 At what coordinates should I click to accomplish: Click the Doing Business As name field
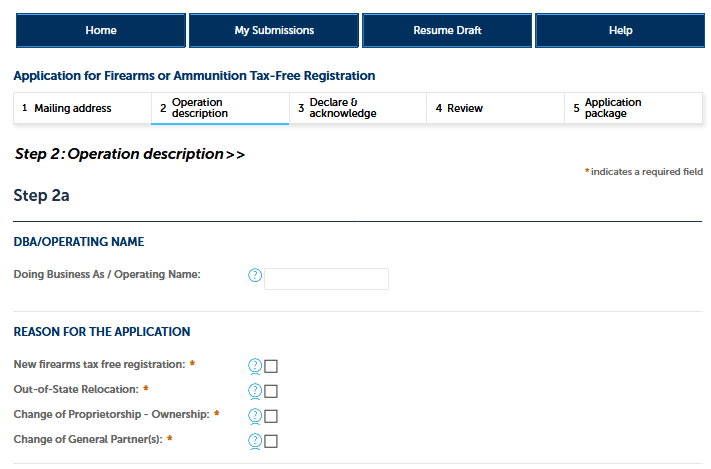[326, 279]
